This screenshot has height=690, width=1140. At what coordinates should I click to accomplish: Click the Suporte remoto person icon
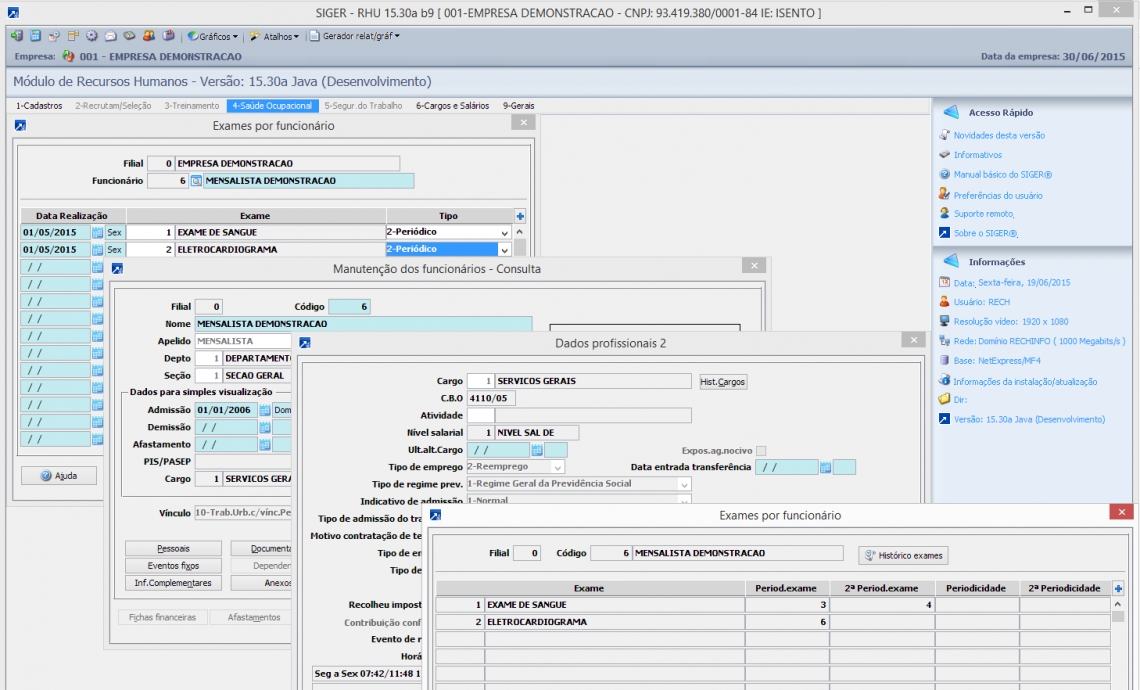click(x=944, y=213)
